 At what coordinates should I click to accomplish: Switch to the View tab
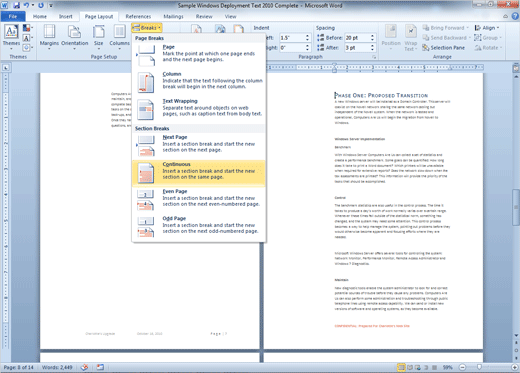point(230,16)
